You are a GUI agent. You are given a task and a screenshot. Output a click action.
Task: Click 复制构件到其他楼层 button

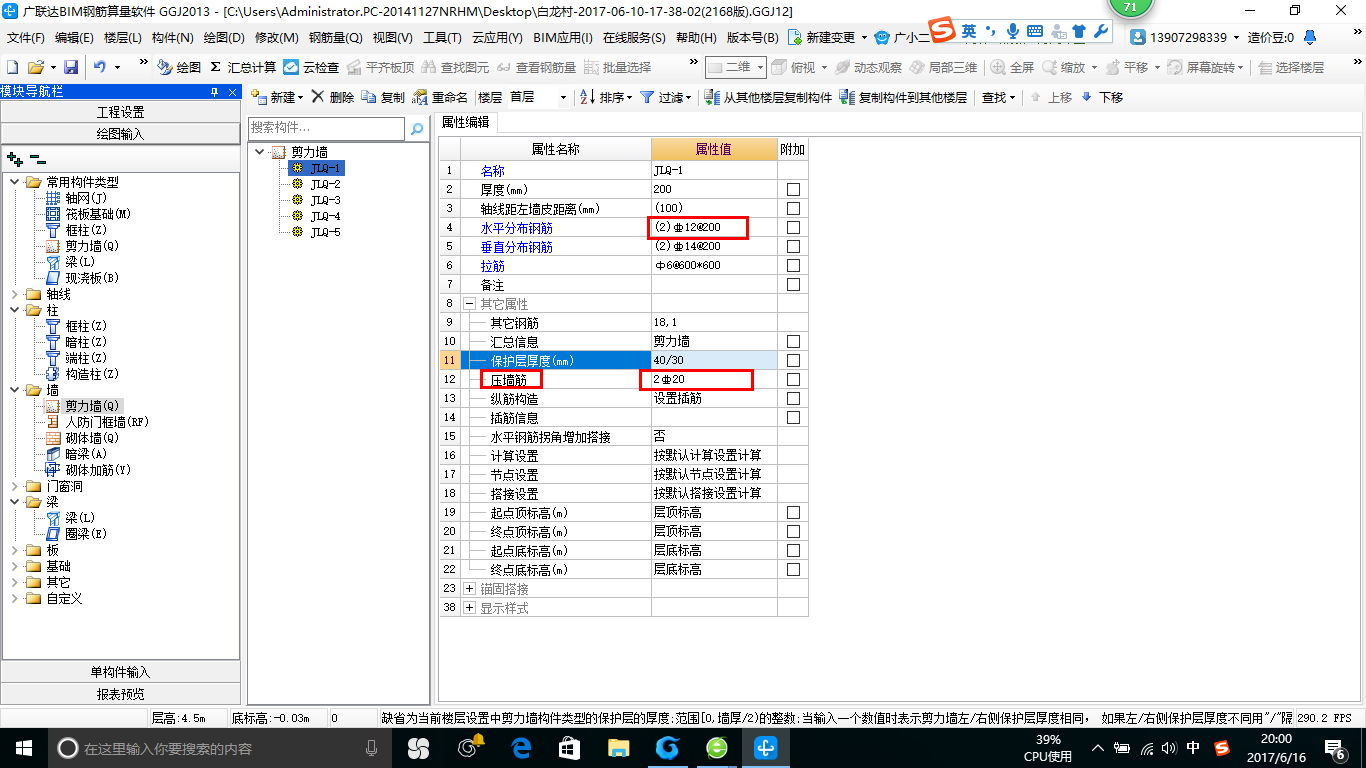tap(904, 97)
